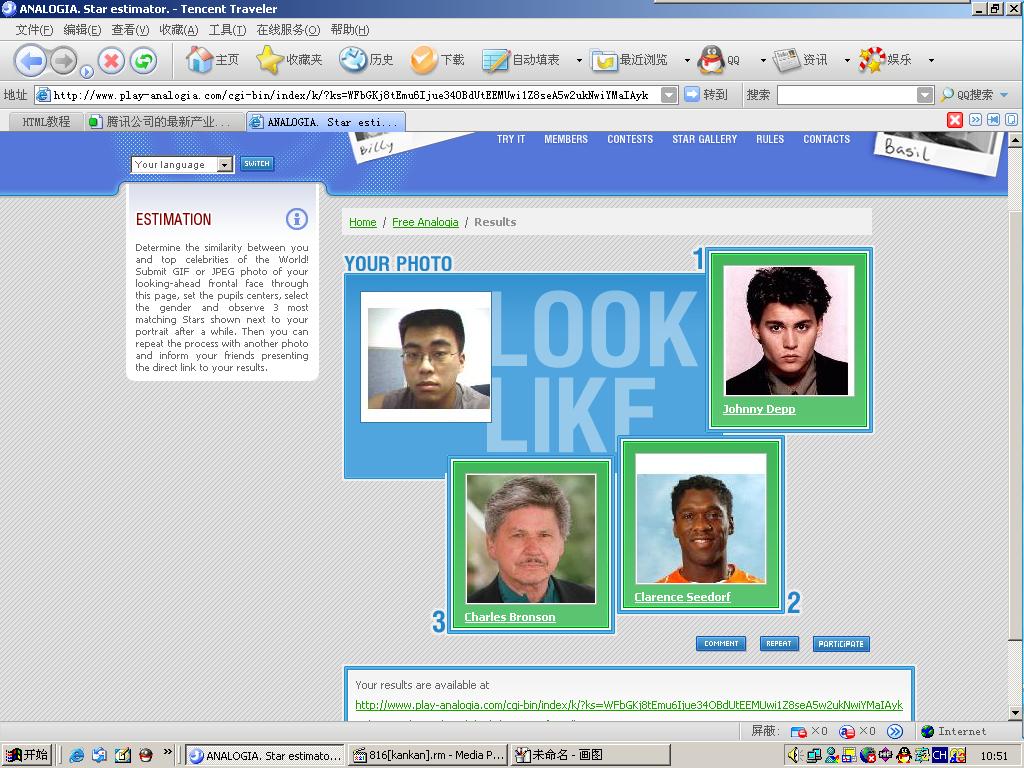Expand the QQ toolbar dropdown arrow
Viewport: 1024px width, 768px height.
pos(763,60)
